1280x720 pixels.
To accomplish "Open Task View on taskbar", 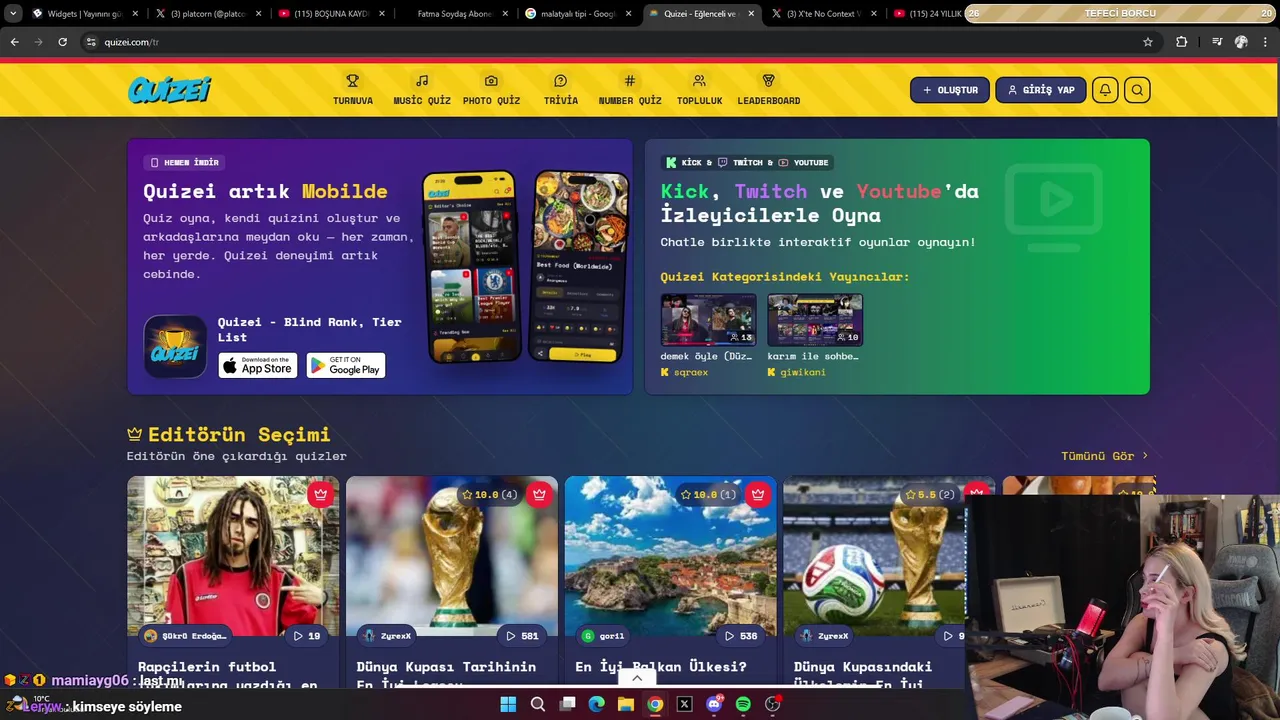I will [567, 704].
